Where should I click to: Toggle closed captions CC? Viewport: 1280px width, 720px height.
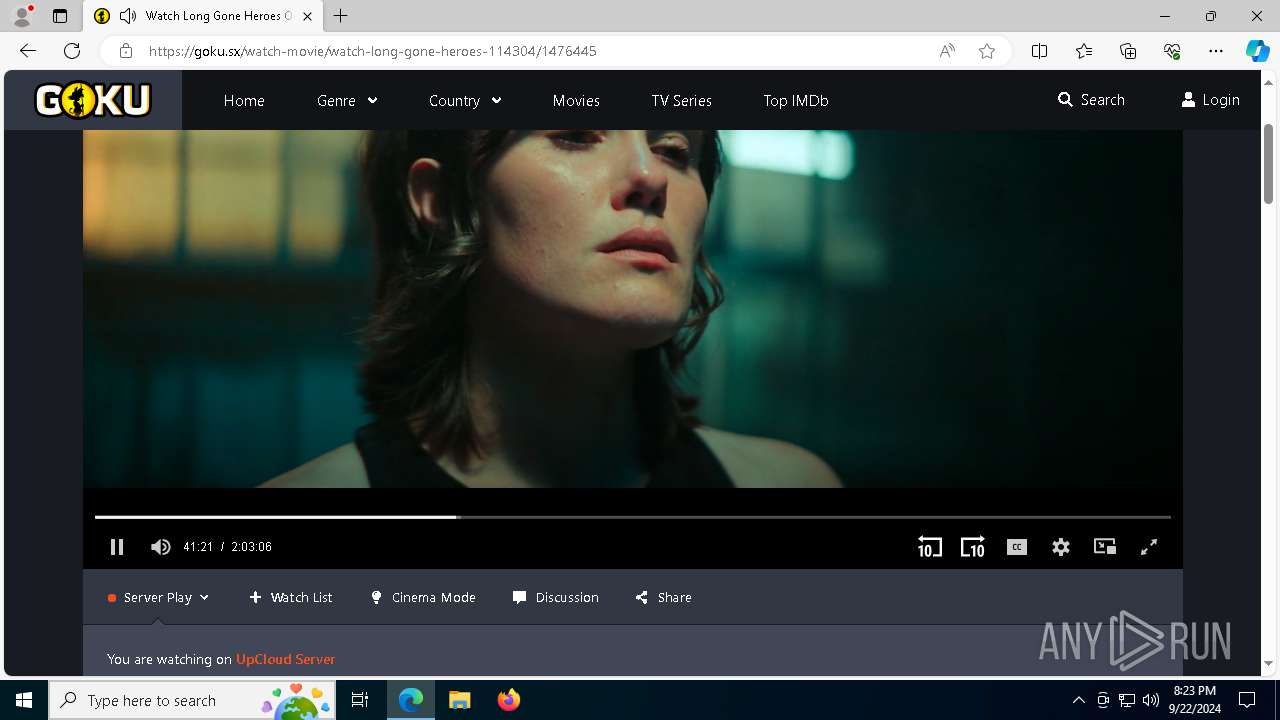tap(1017, 547)
